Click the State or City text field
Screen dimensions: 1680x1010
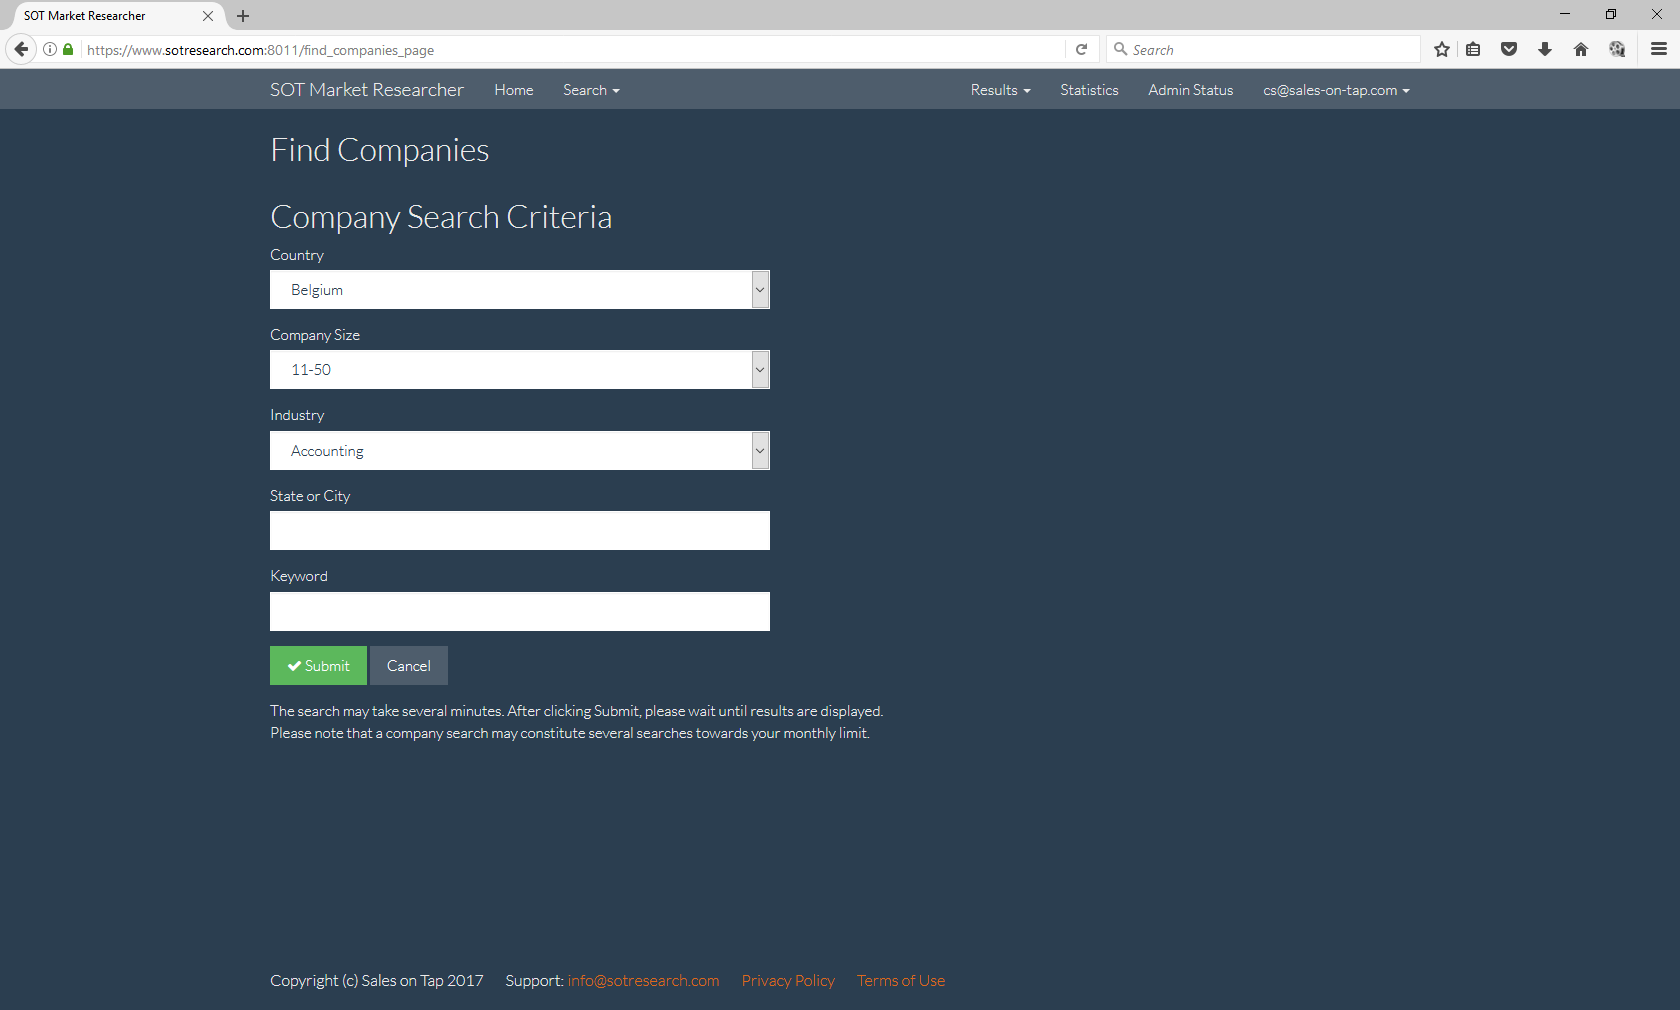pos(520,531)
